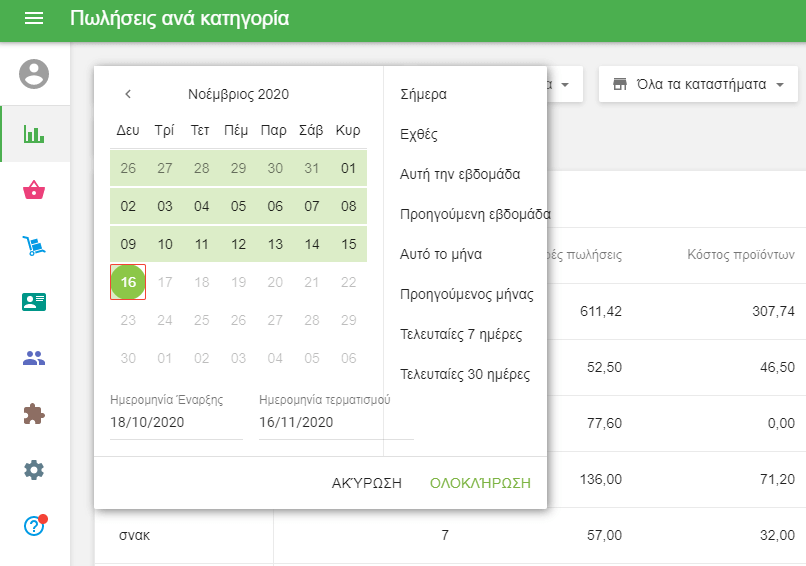Expand the Όλα τα καταστήματα dropdown
The image size is (806, 566).
click(x=697, y=84)
